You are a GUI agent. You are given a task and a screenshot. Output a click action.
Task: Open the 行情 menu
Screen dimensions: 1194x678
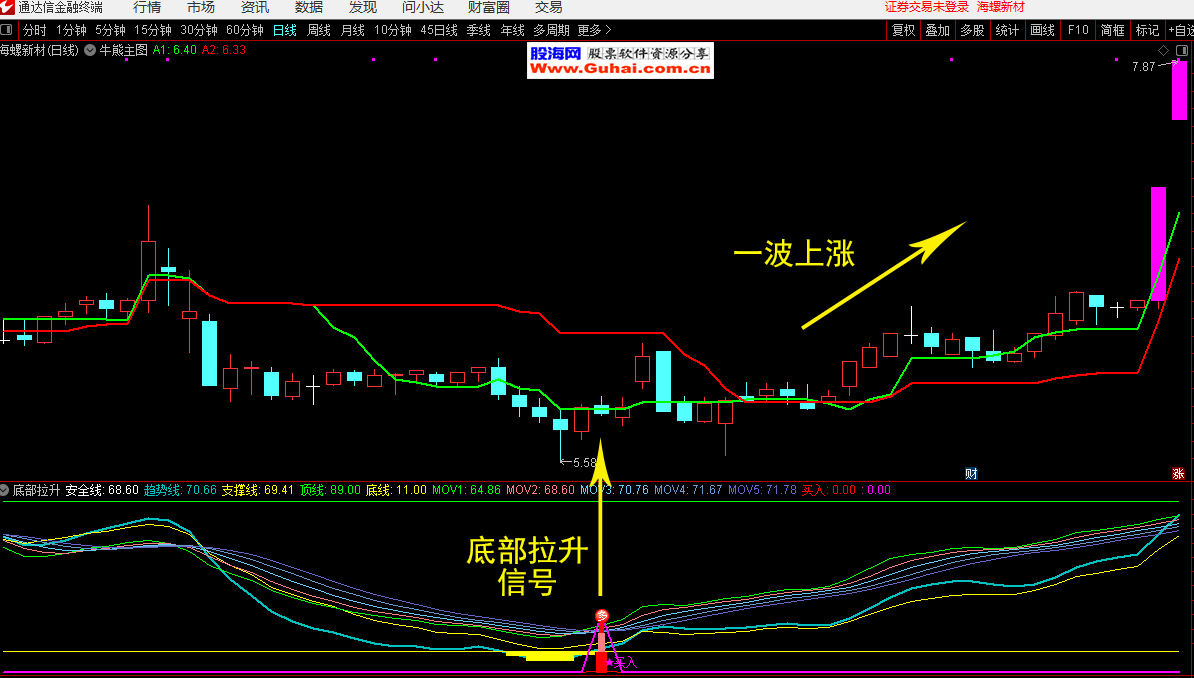[147, 7]
